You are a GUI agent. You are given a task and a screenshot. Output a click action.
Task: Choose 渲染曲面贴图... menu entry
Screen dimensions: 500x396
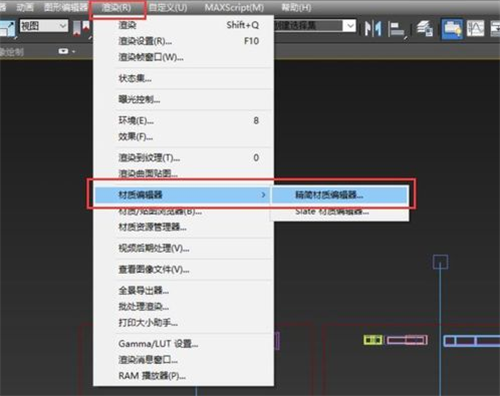[184, 173]
